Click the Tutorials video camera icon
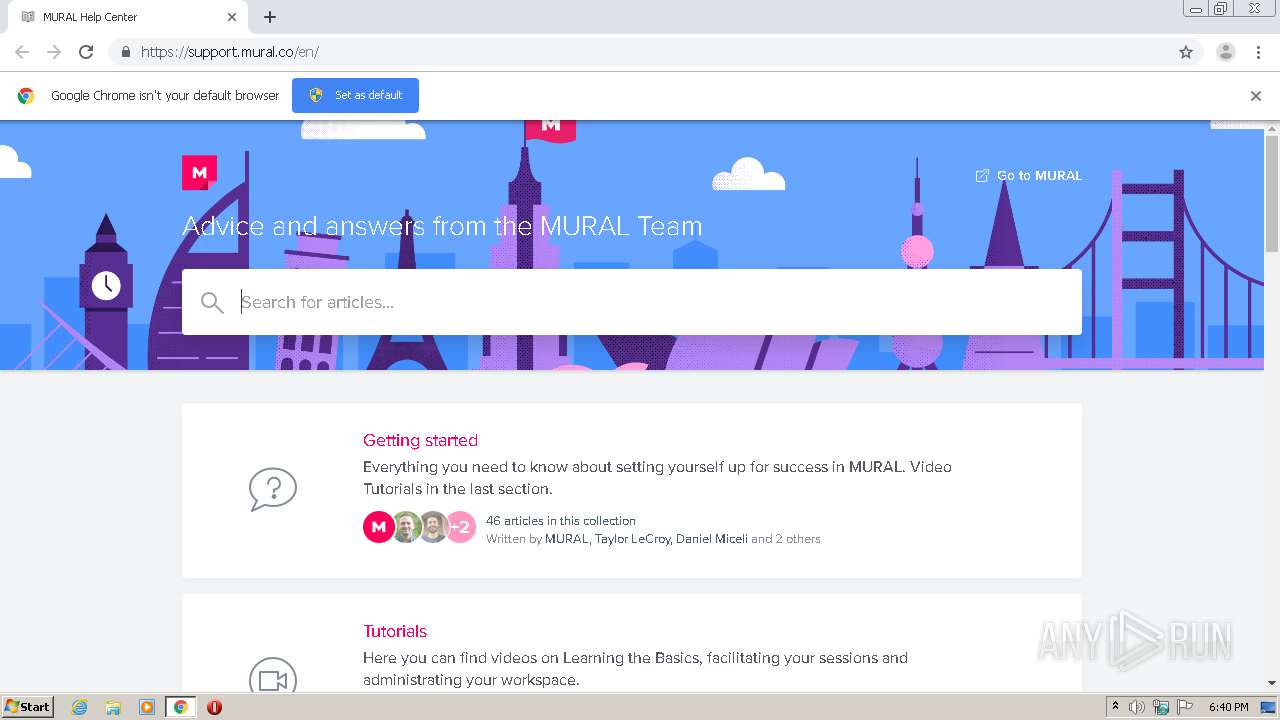1280x720 pixels. pyautogui.click(x=273, y=677)
